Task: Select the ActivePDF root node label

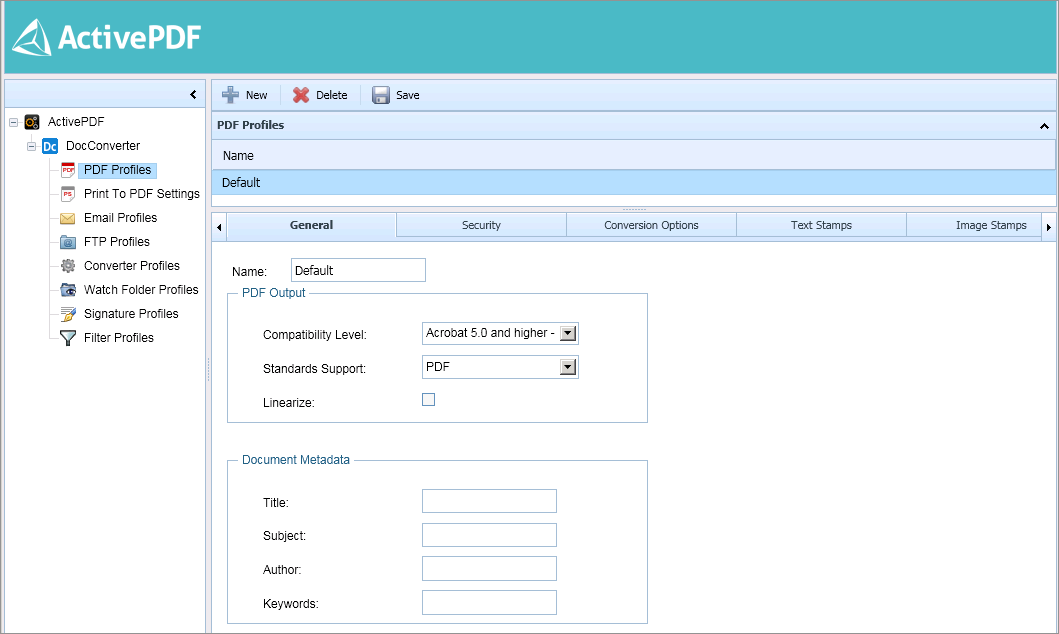Action: coord(76,122)
